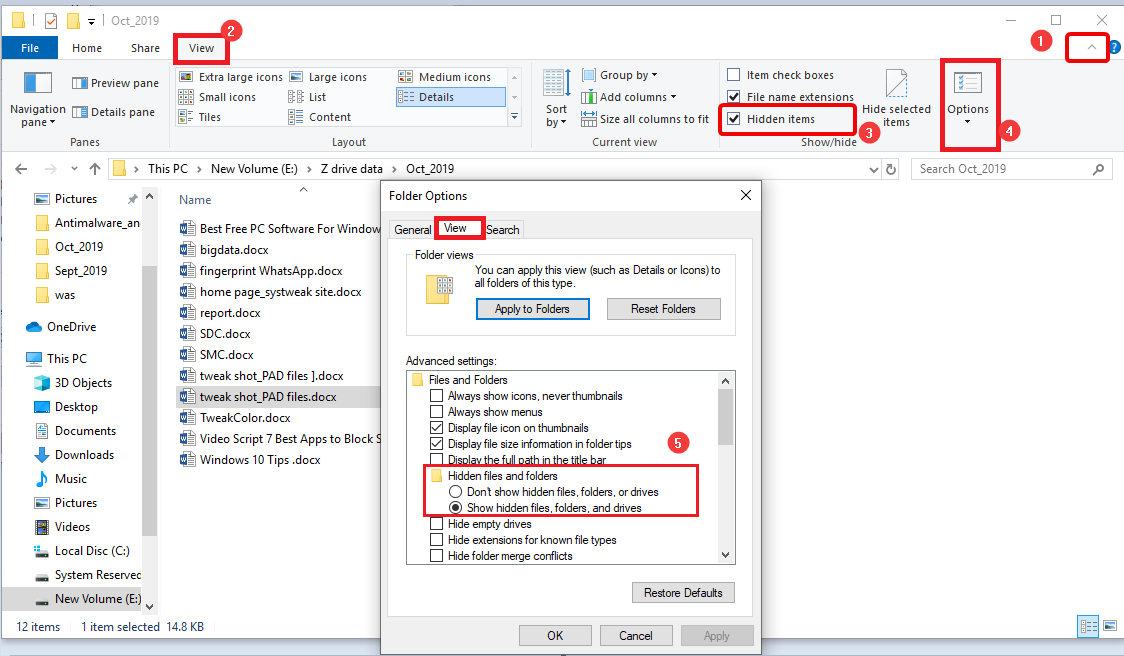Open Music in navigation pane
Viewport: 1124px width, 656px height.
pos(60,479)
